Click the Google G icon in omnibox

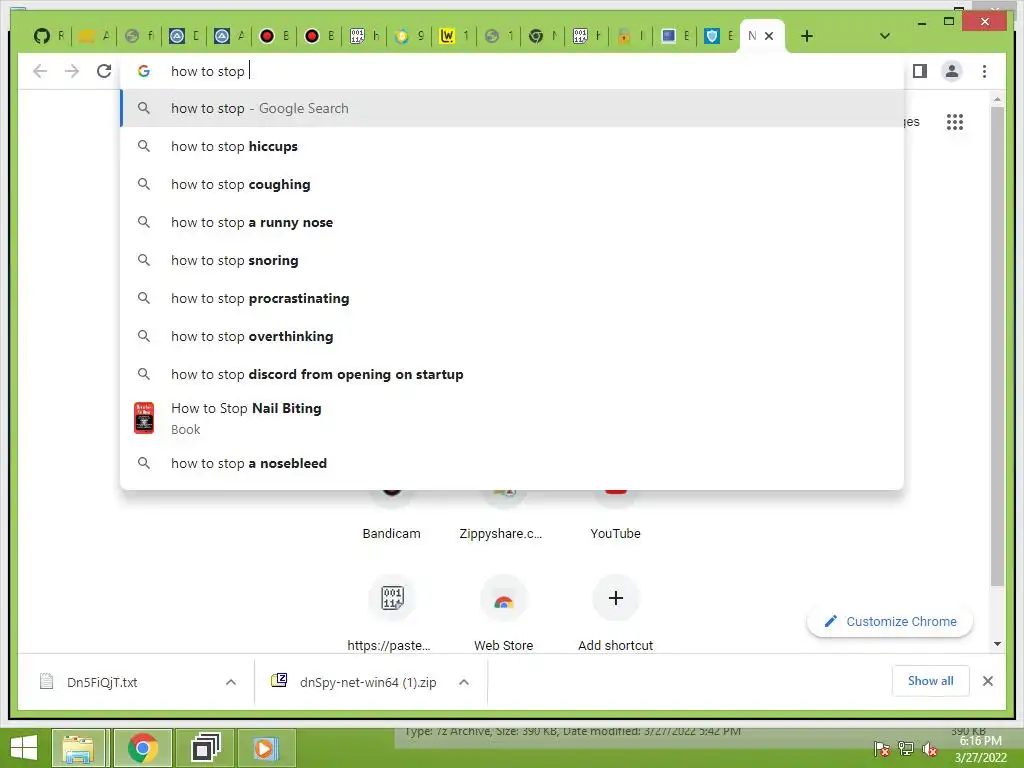point(144,71)
